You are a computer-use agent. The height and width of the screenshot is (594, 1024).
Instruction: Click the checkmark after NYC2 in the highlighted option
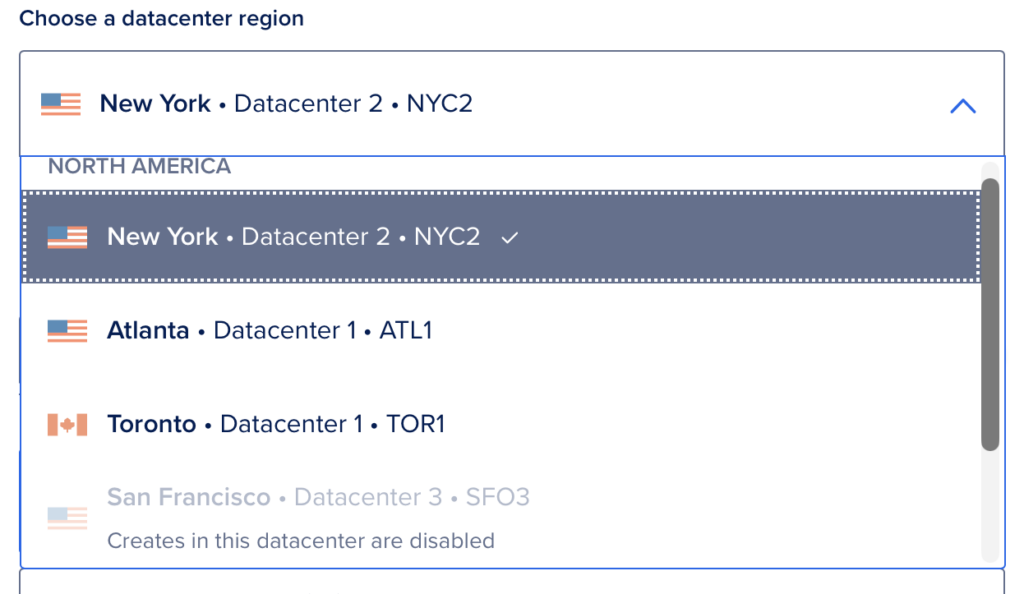510,237
